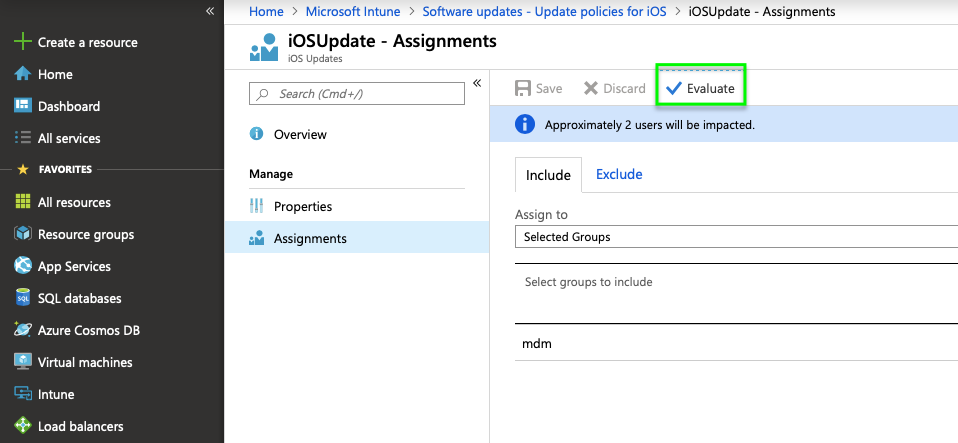Click the SQL databases icon
The width and height of the screenshot is (958, 443).
(x=23, y=298)
